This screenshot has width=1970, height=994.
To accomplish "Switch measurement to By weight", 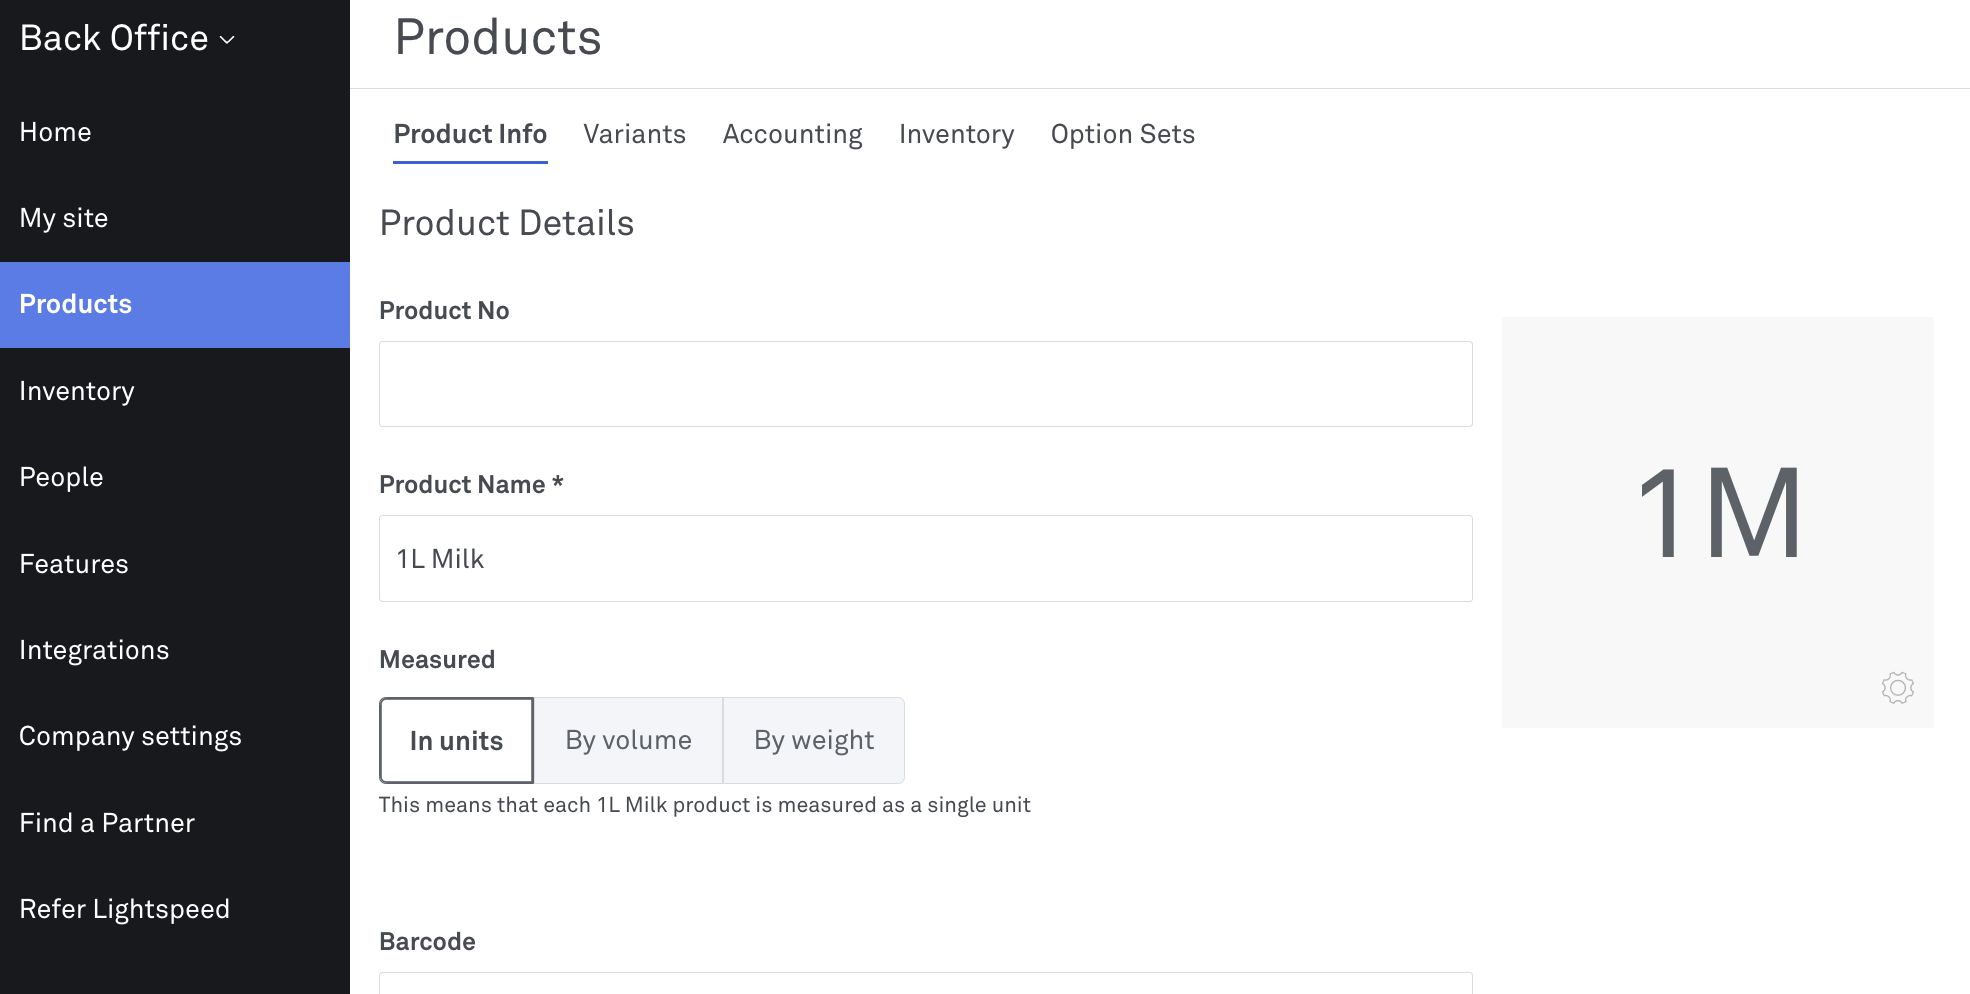I will point(813,741).
